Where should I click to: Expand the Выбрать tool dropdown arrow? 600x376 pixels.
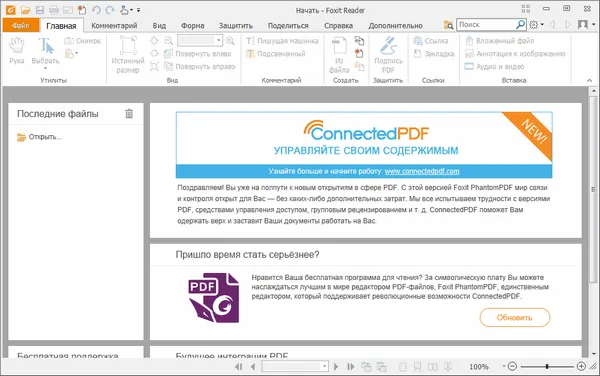45,69
